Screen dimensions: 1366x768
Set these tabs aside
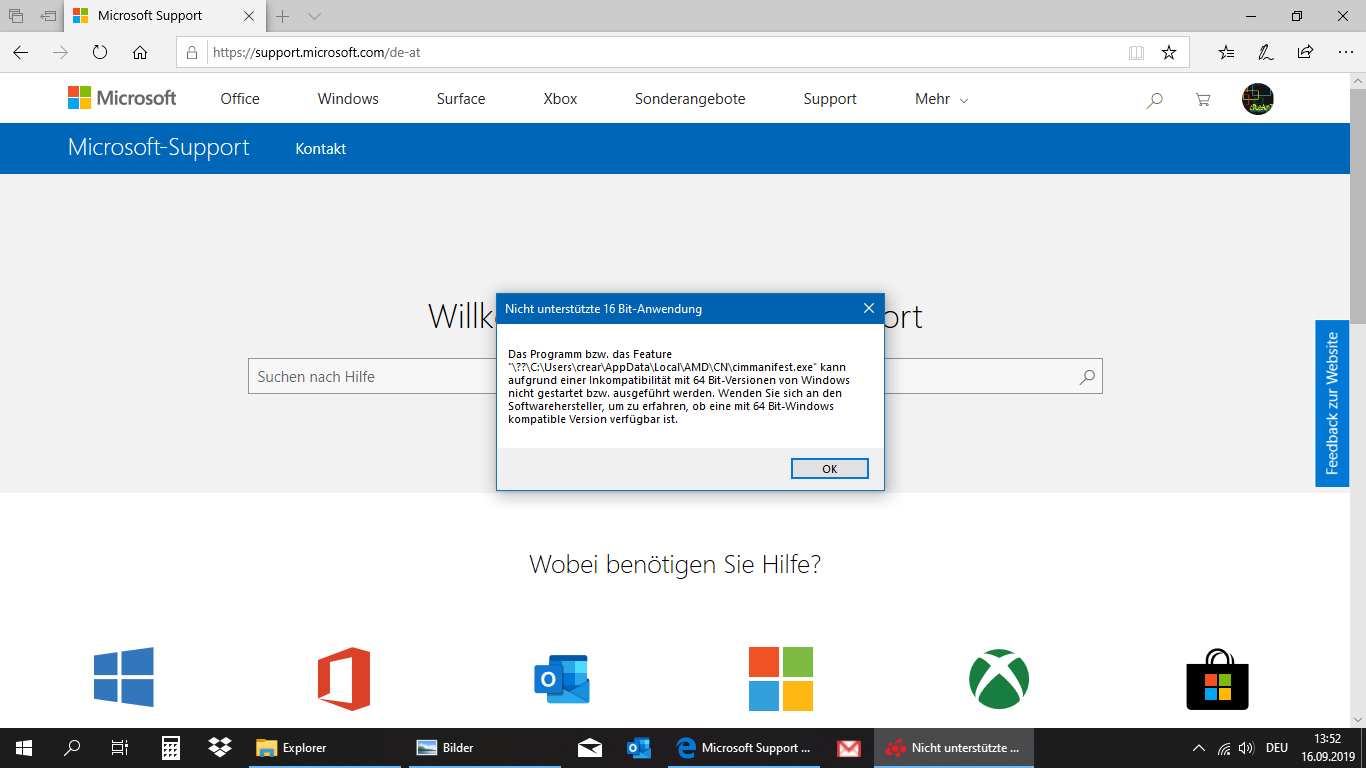coord(48,16)
